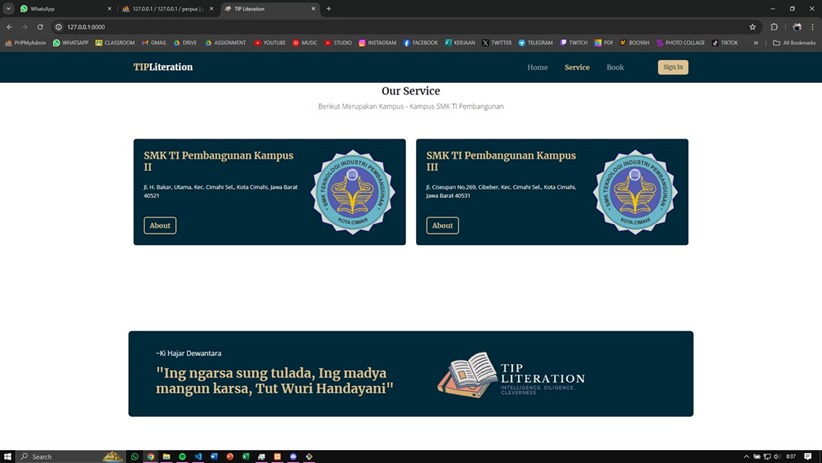The width and height of the screenshot is (822, 463).
Task: Click the Telegram bookmark
Action: pyautogui.click(x=535, y=43)
